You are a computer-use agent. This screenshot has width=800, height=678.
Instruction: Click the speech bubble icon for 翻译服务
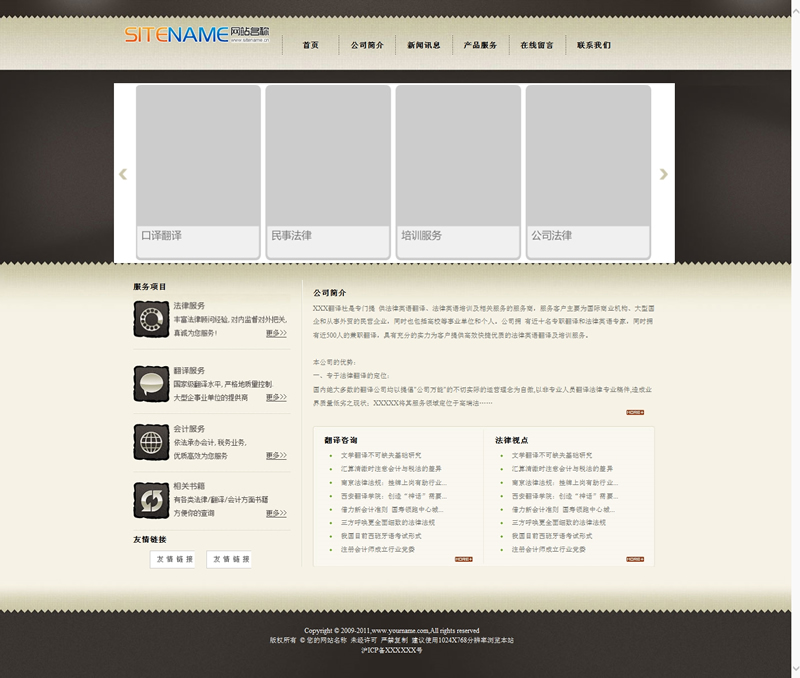click(151, 383)
